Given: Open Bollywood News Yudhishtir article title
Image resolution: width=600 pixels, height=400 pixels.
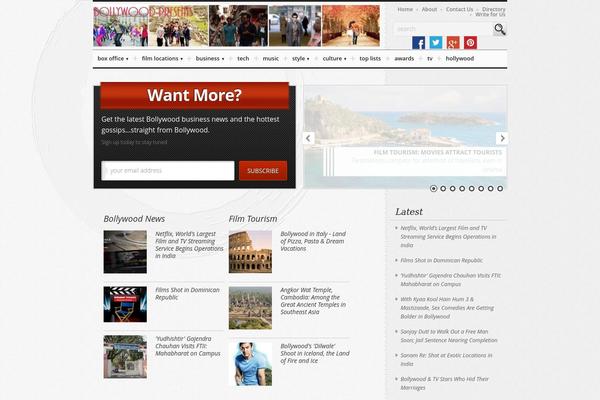Looking at the screenshot, I should [188, 346].
